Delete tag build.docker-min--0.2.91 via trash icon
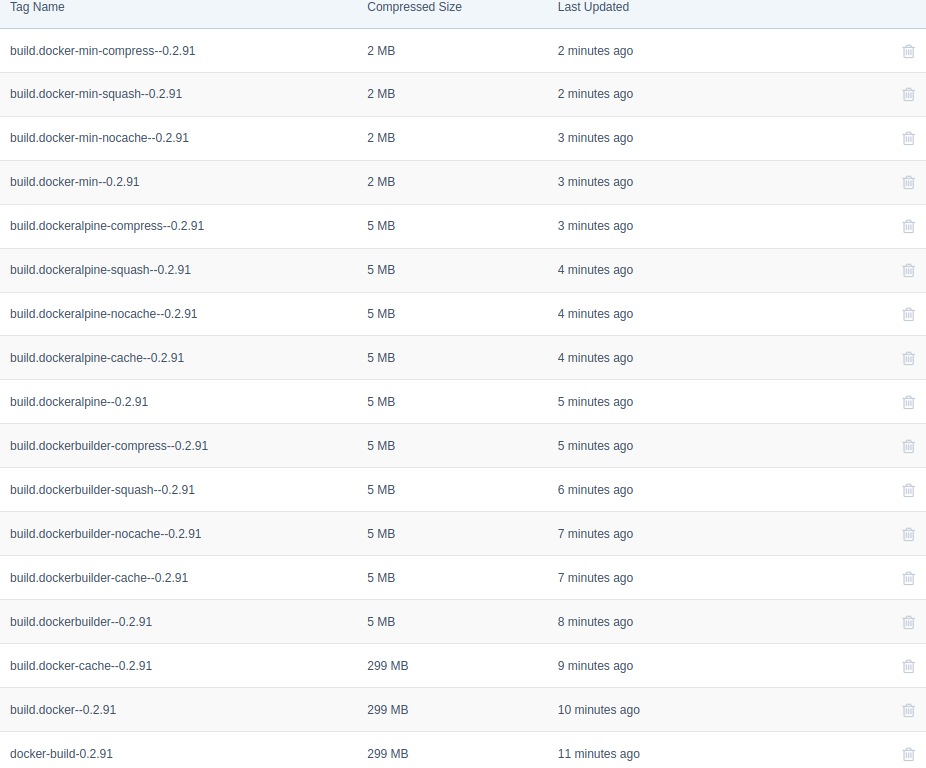Viewport: 926px width, 768px height. point(908,182)
